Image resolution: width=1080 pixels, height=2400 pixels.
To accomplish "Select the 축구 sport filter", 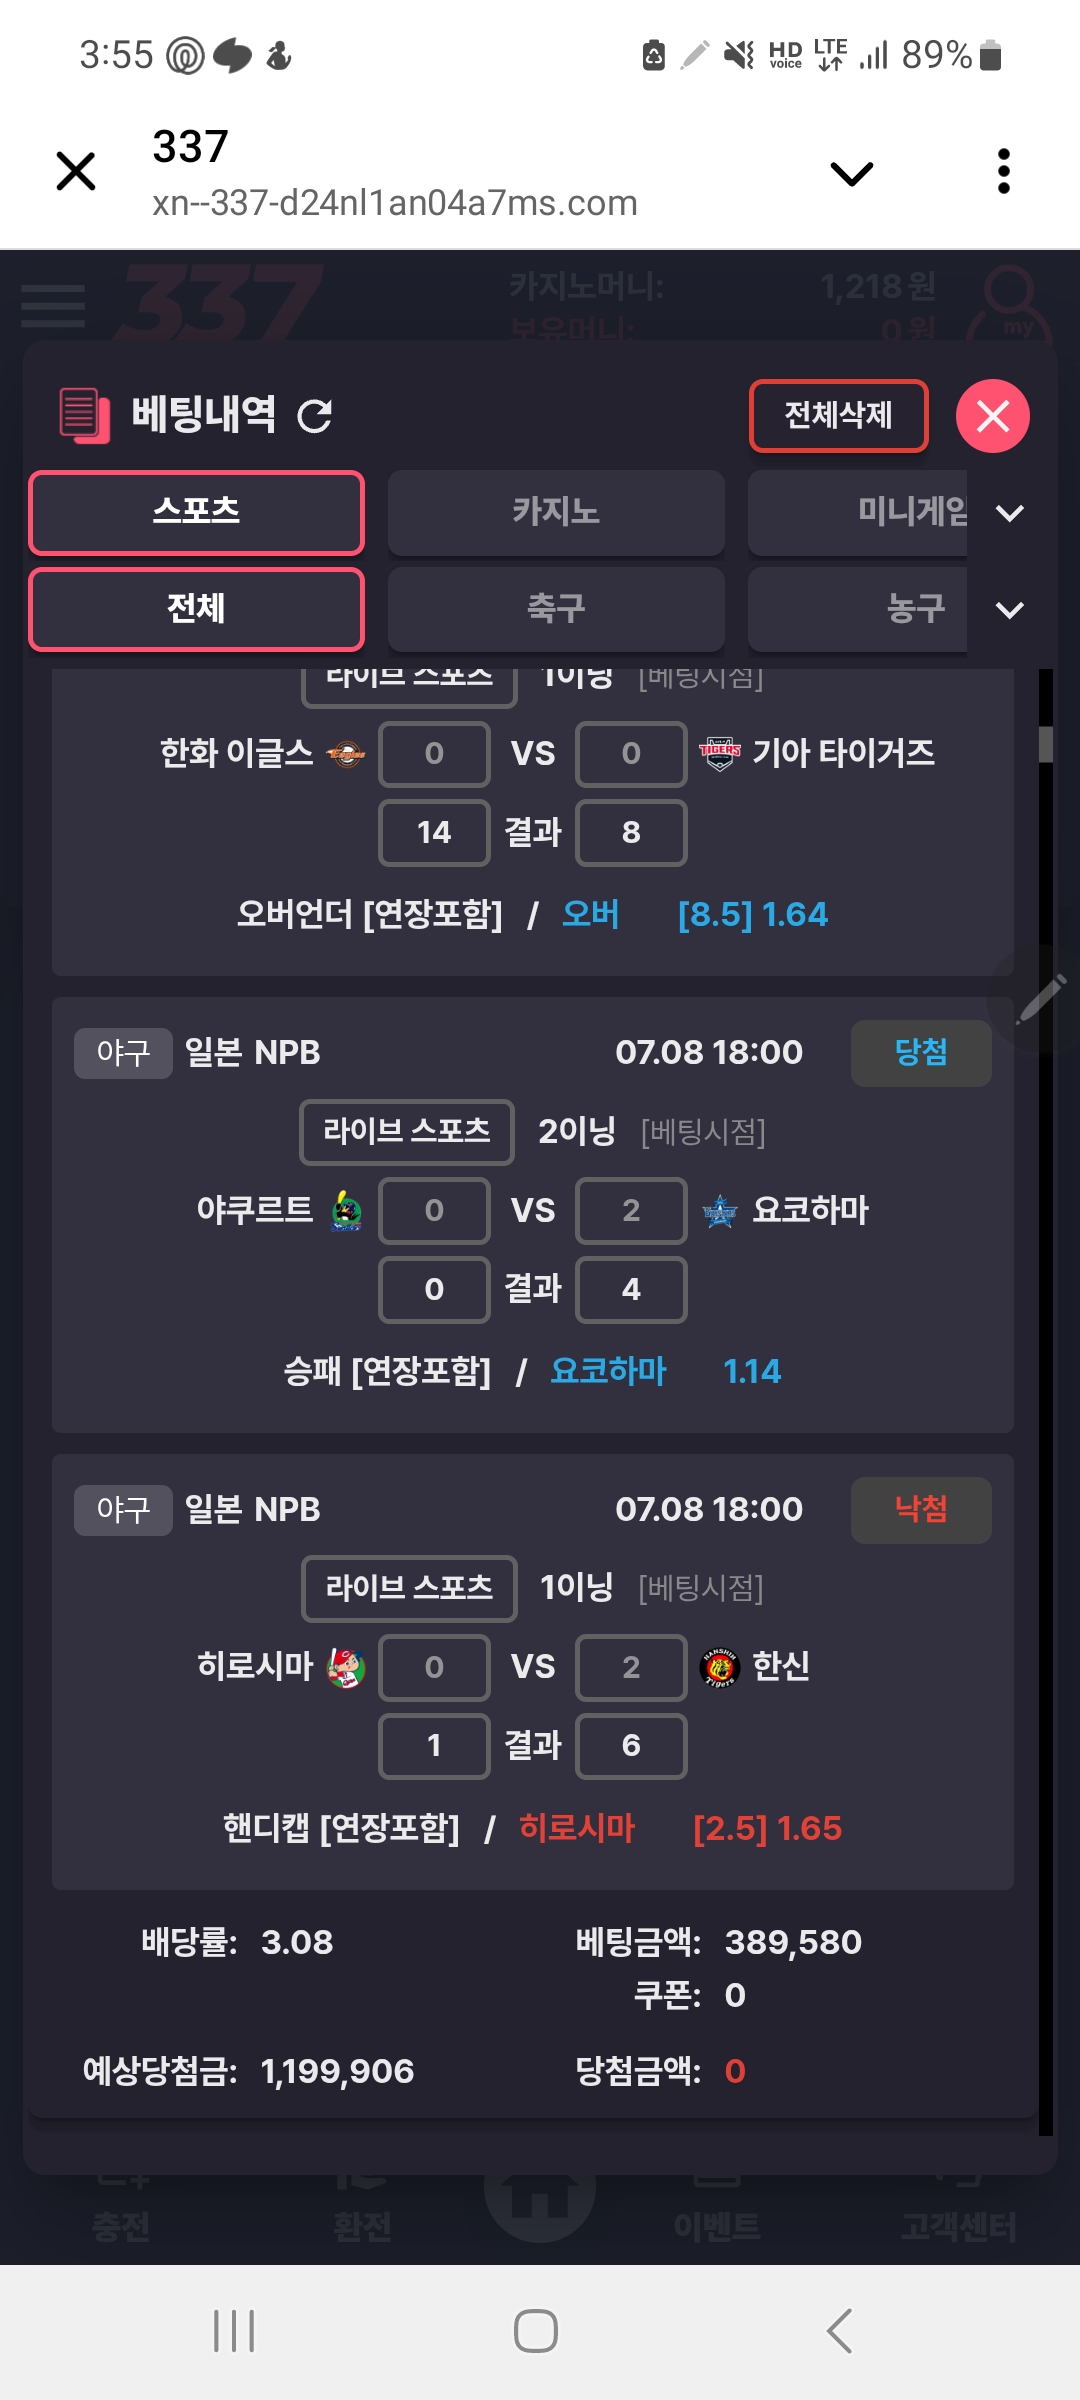I will coord(556,609).
